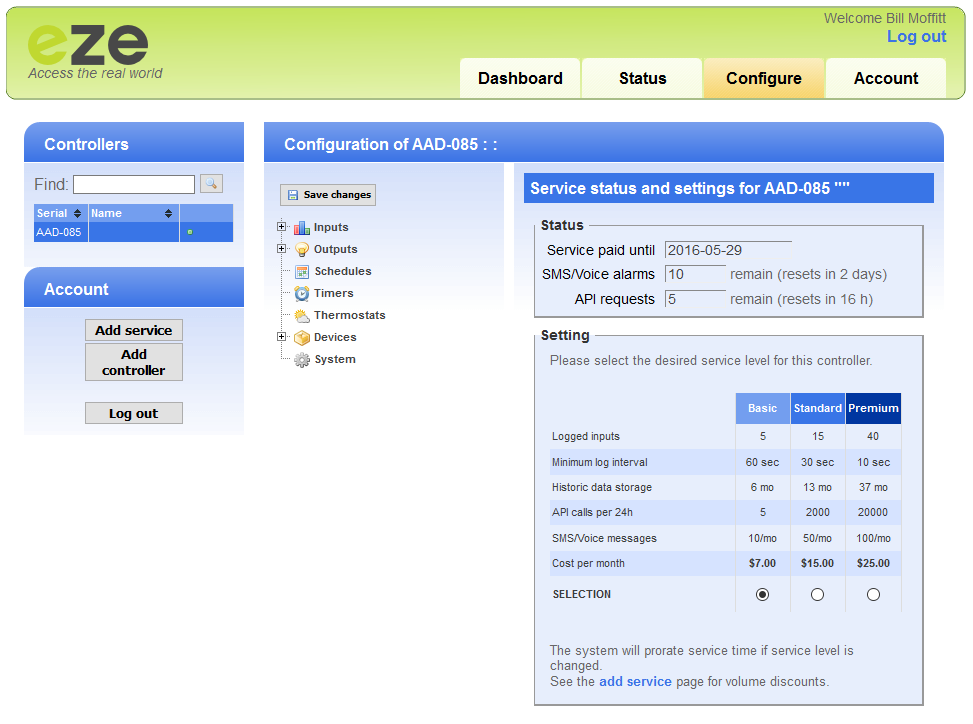
Task: Pick the Premium service level radio button
Action: click(873, 594)
